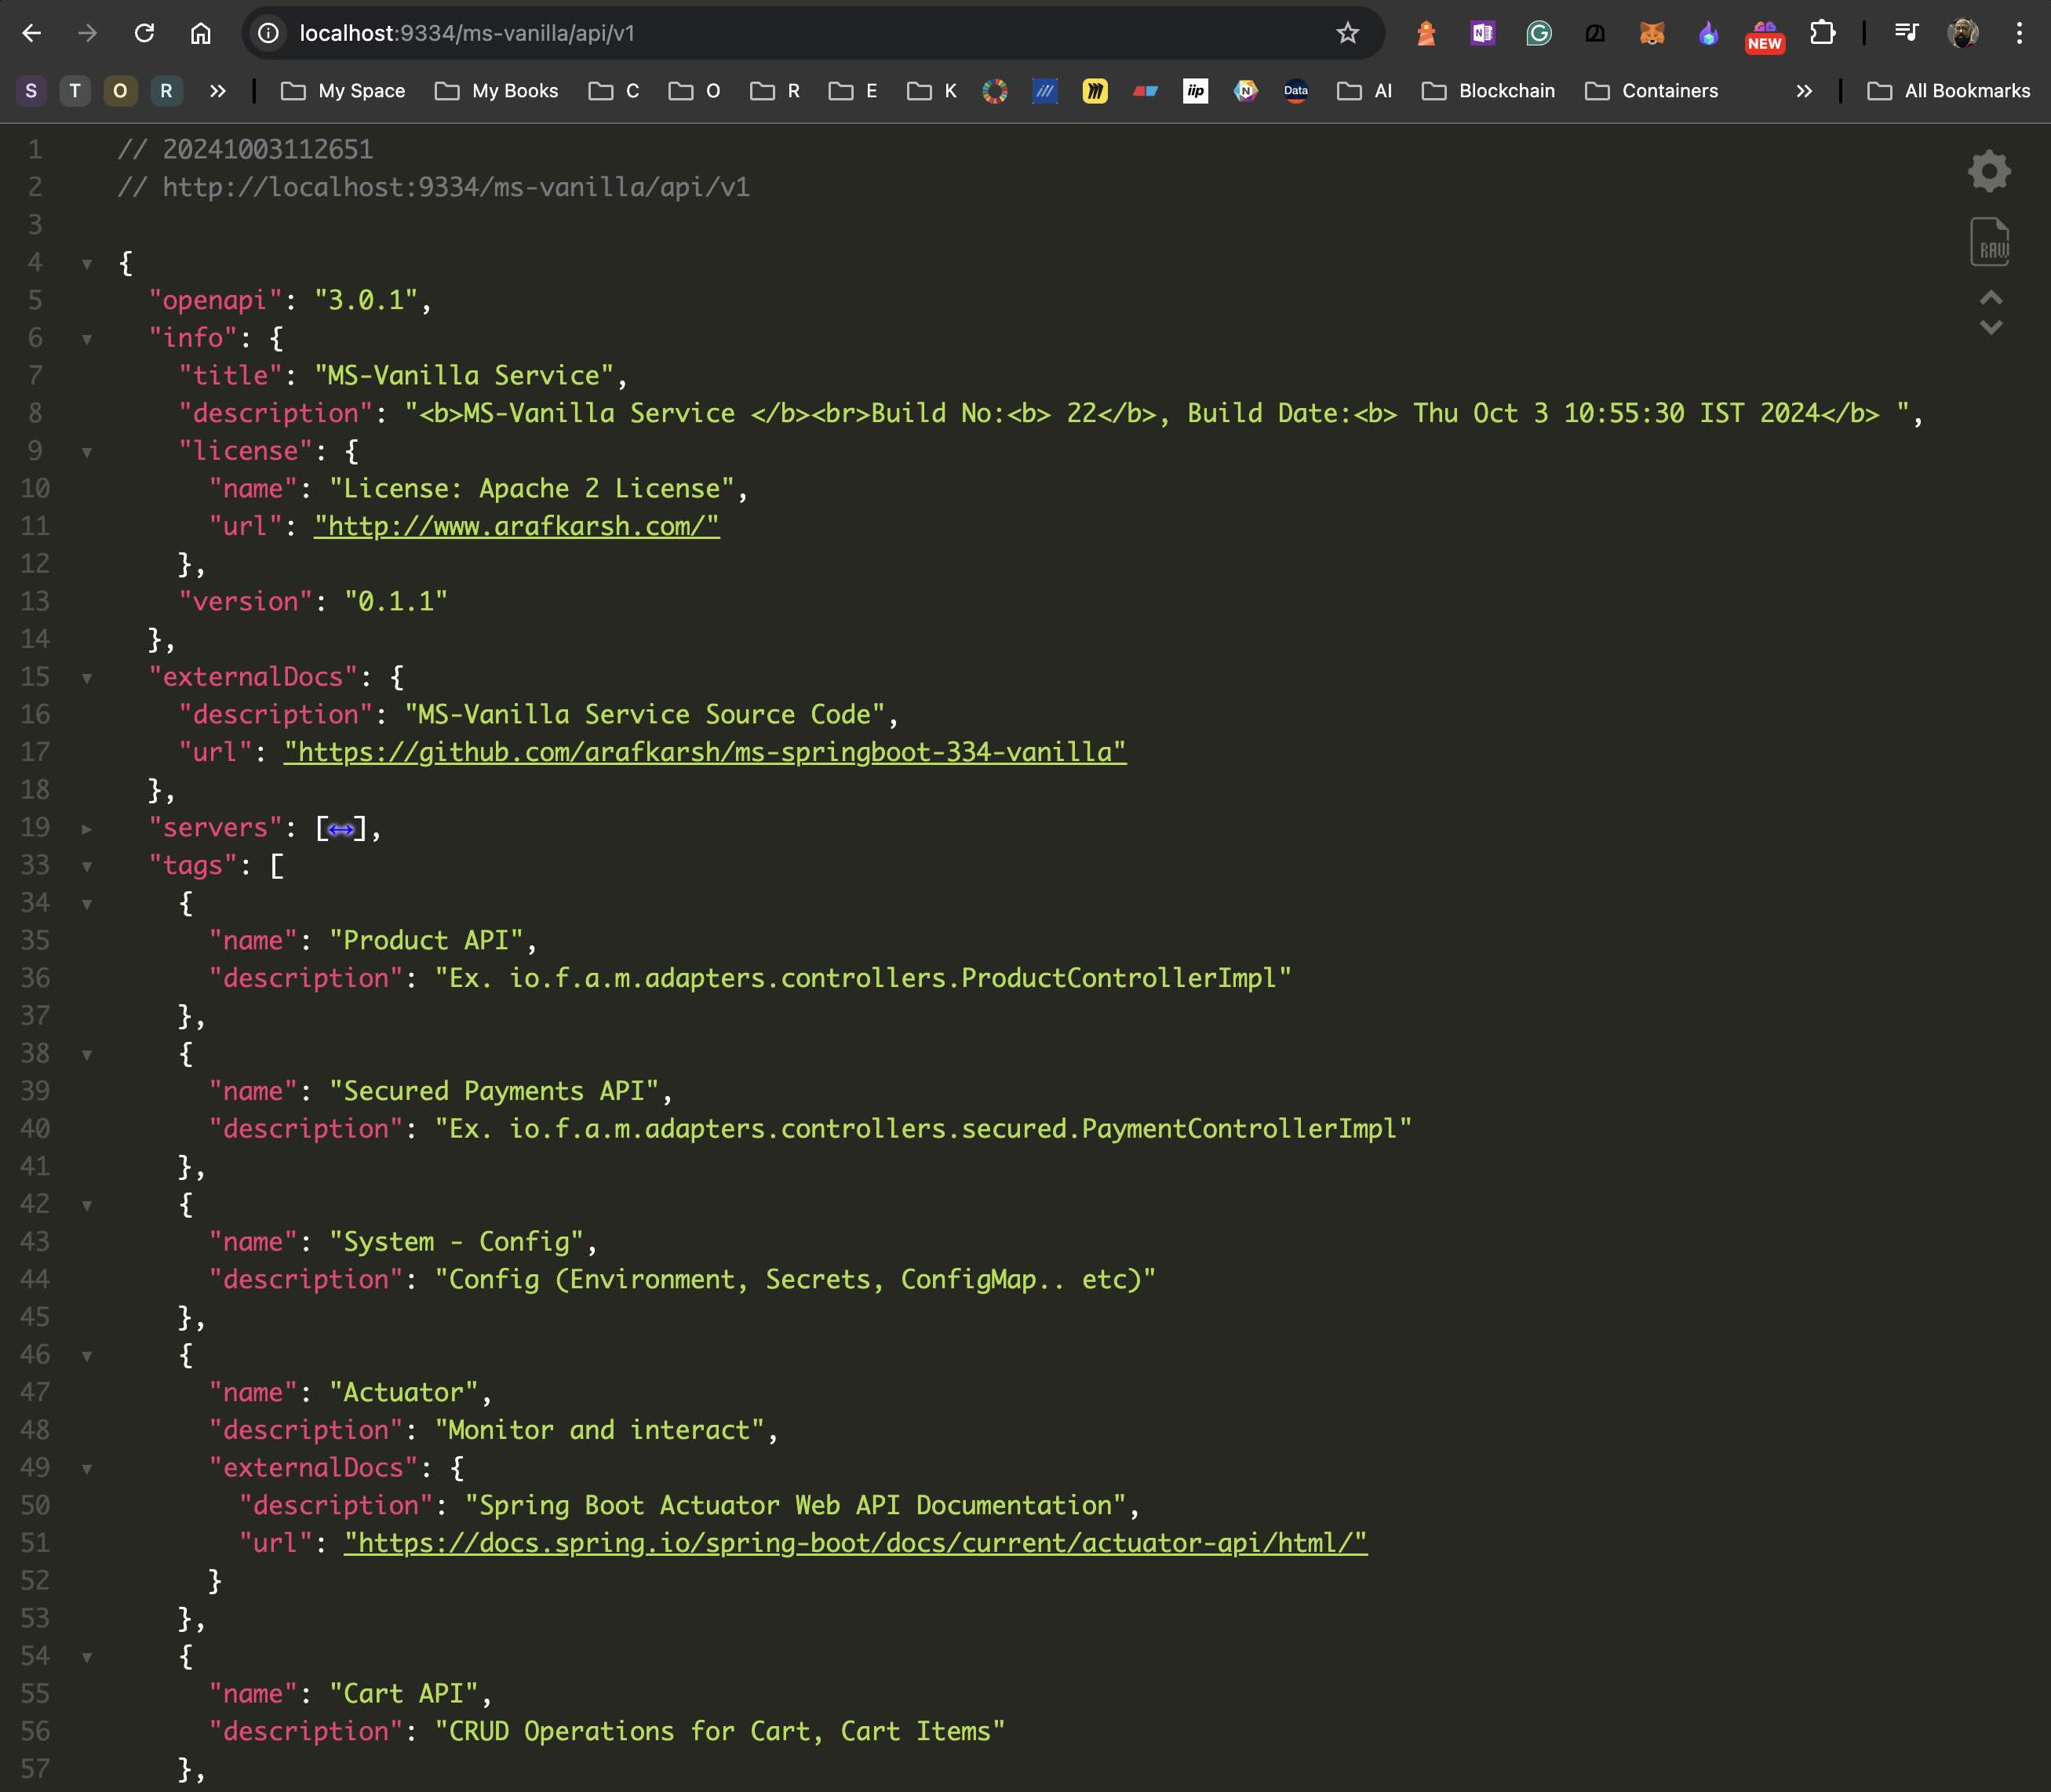2051x1792 pixels.
Task: Open the iip bookmark icon
Action: 1194,91
